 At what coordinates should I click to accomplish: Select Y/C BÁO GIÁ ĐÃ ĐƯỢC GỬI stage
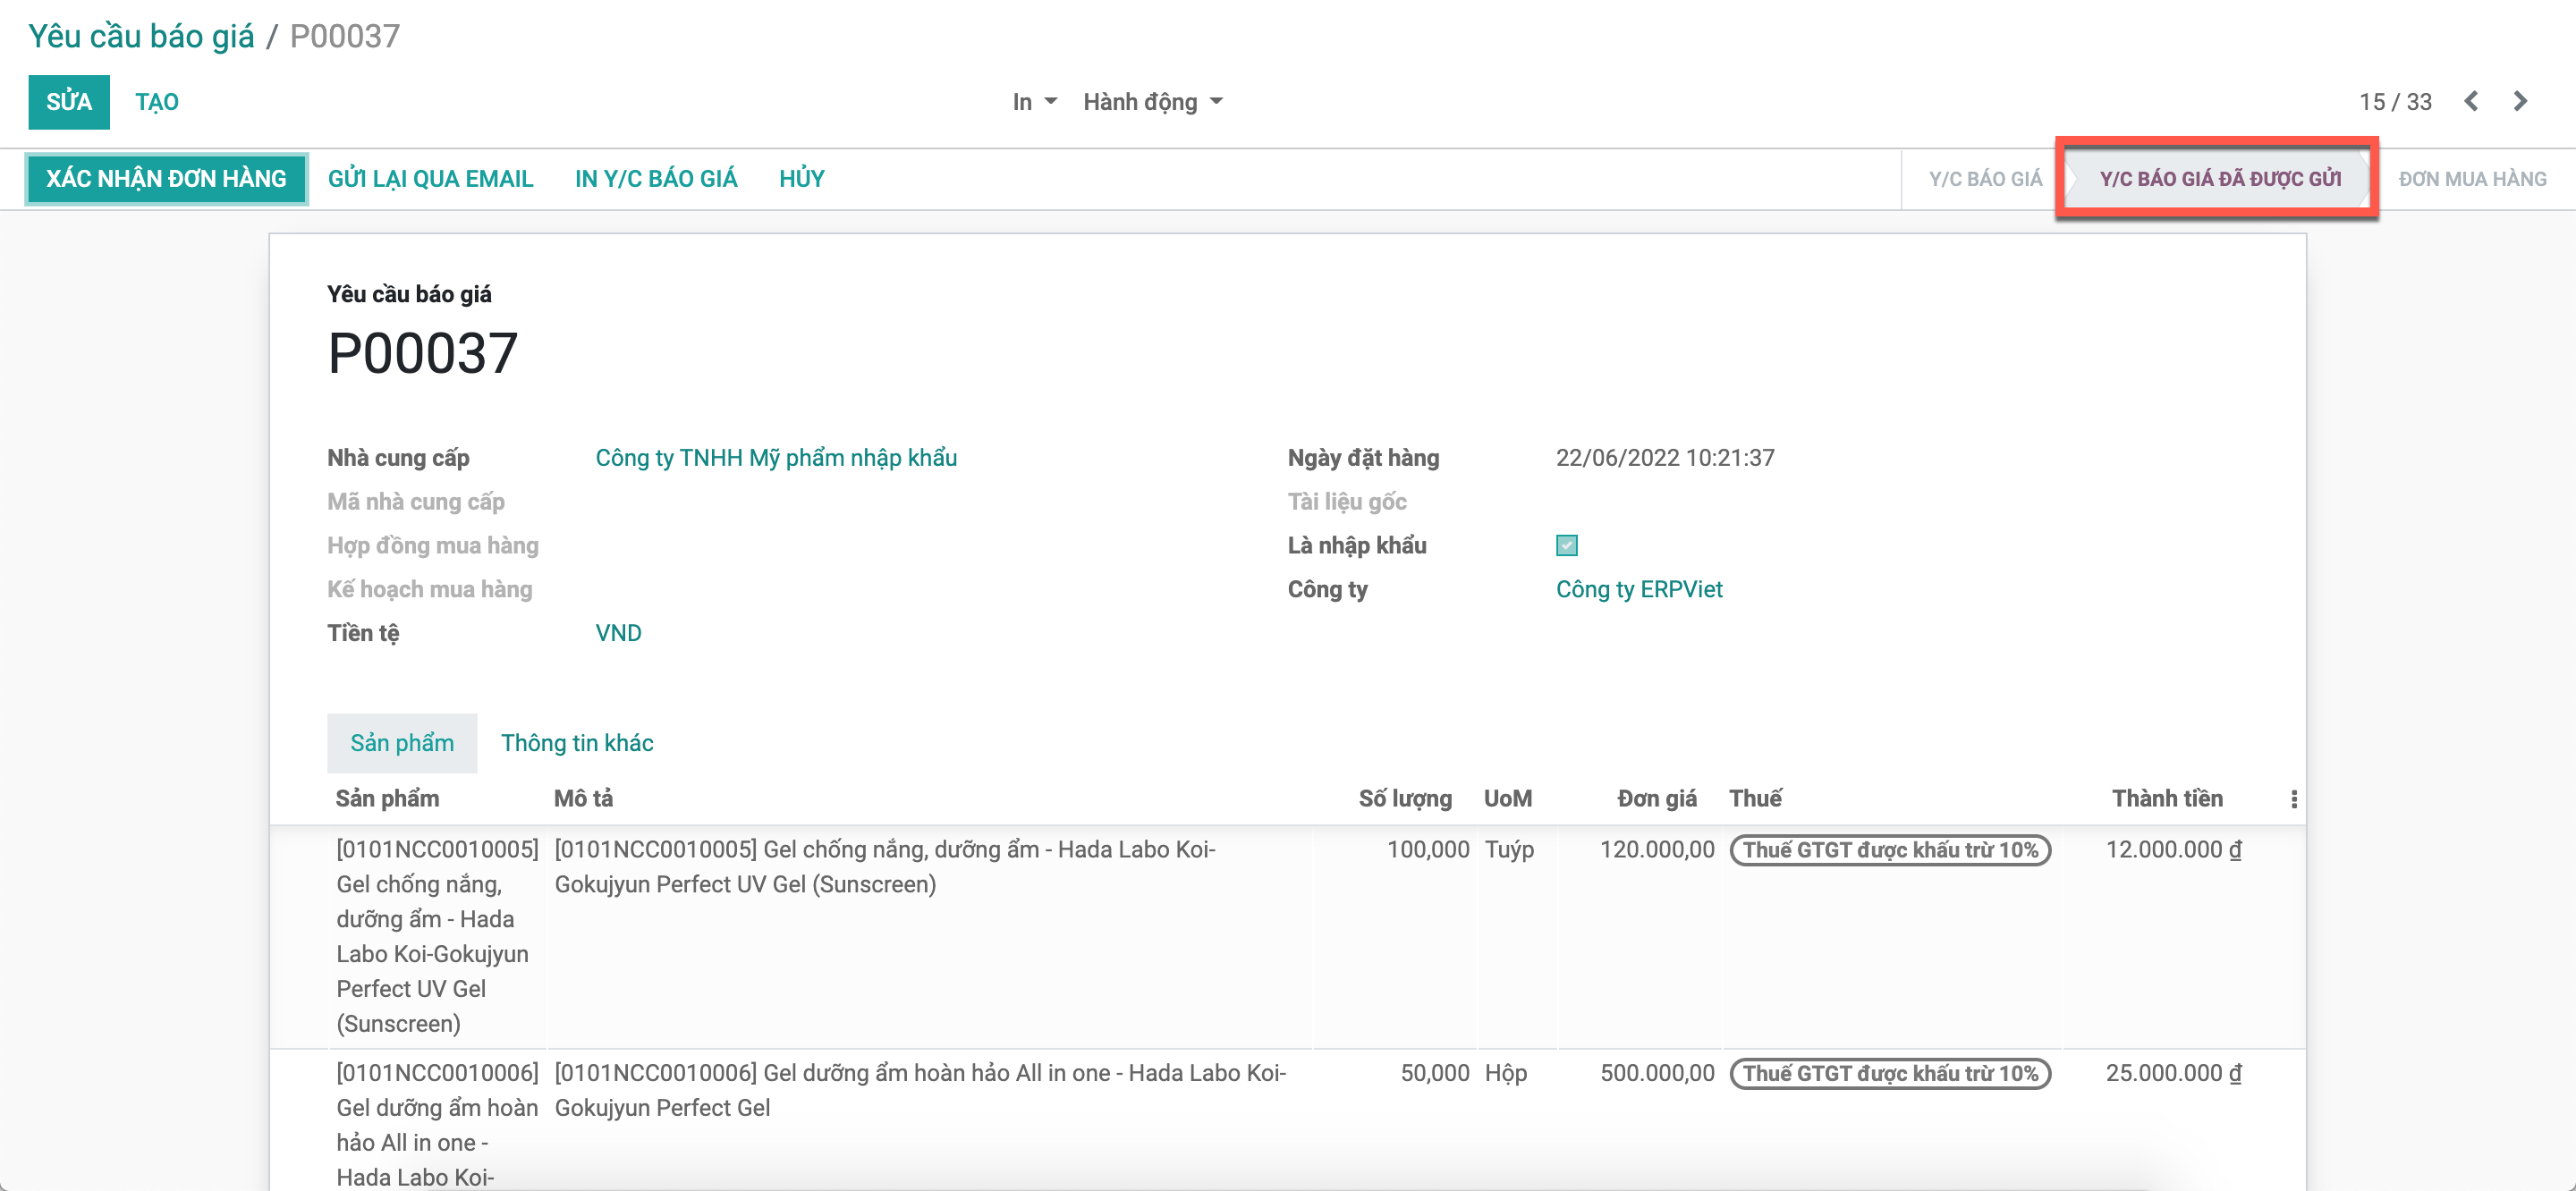pos(2219,179)
